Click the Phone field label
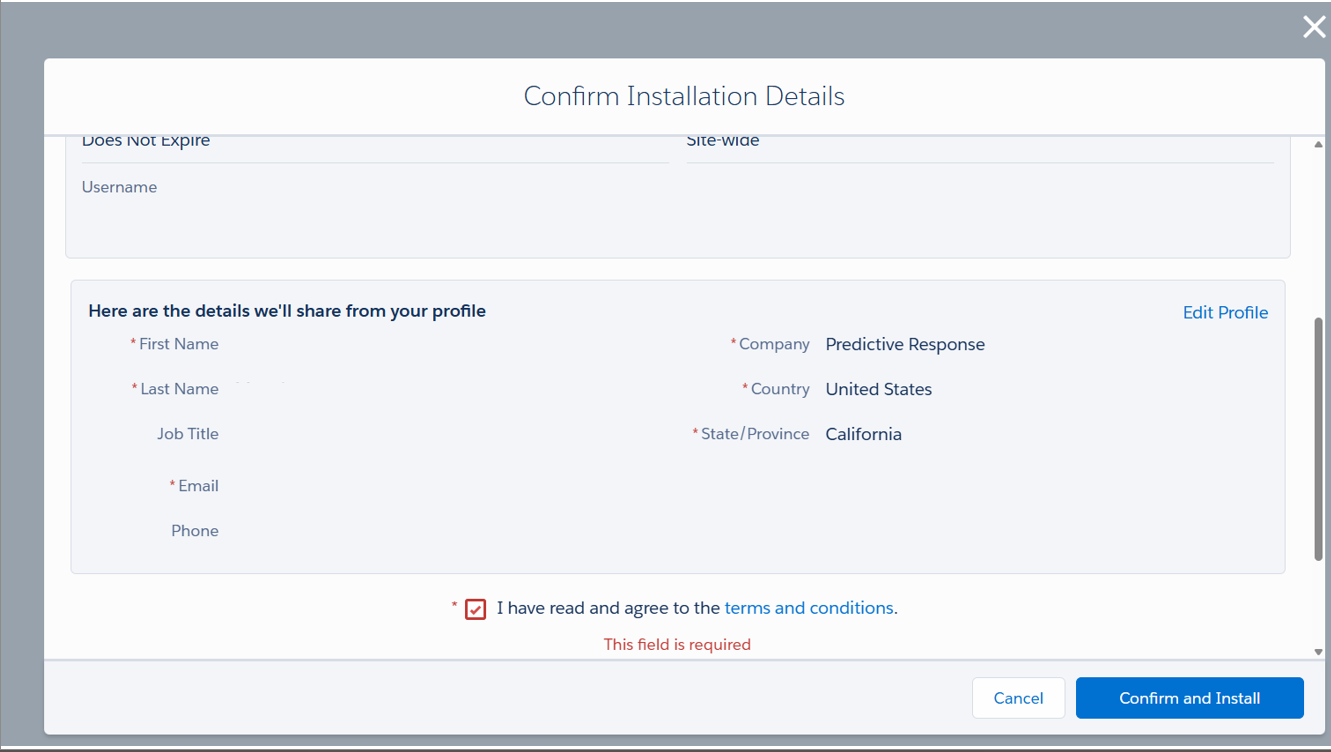Viewport: 1331px width, 752px height. point(194,531)
